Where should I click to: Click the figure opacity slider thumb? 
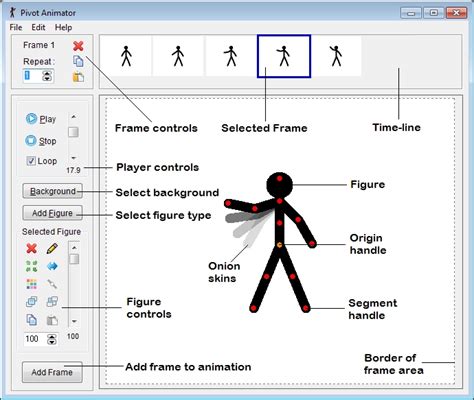point(74,259)
